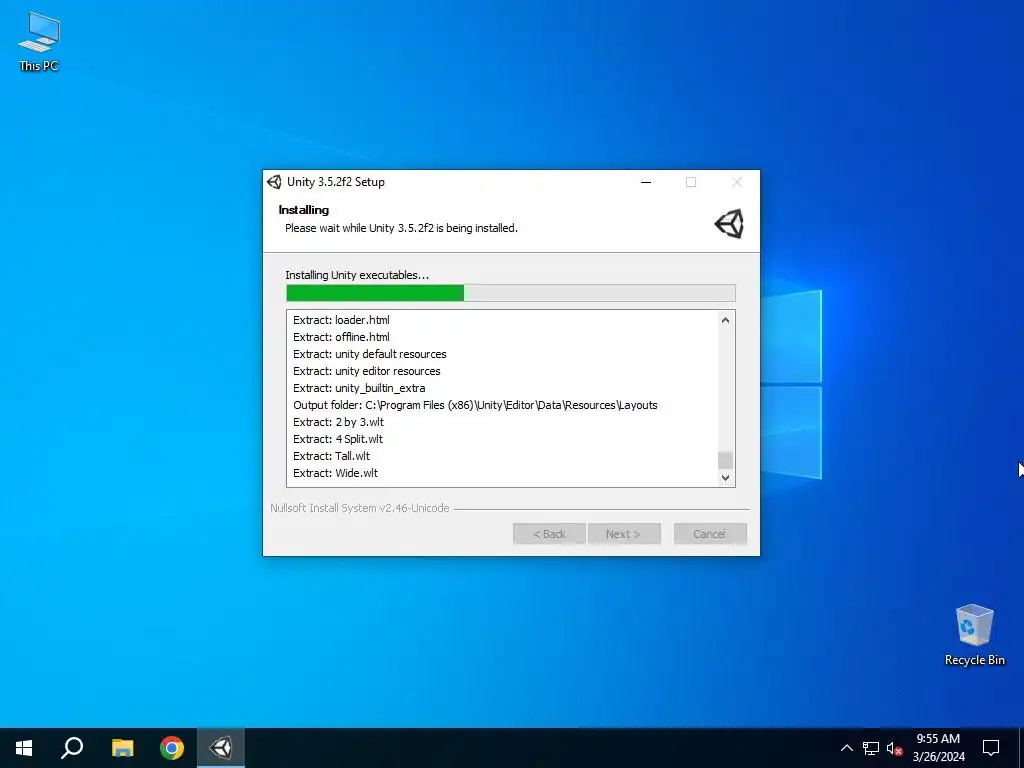Image resolution: width=1024 pixels, height=768 pixels.
Task: Click 'Please wait while Unity' subtitle text
Action: tap(401, 228)
